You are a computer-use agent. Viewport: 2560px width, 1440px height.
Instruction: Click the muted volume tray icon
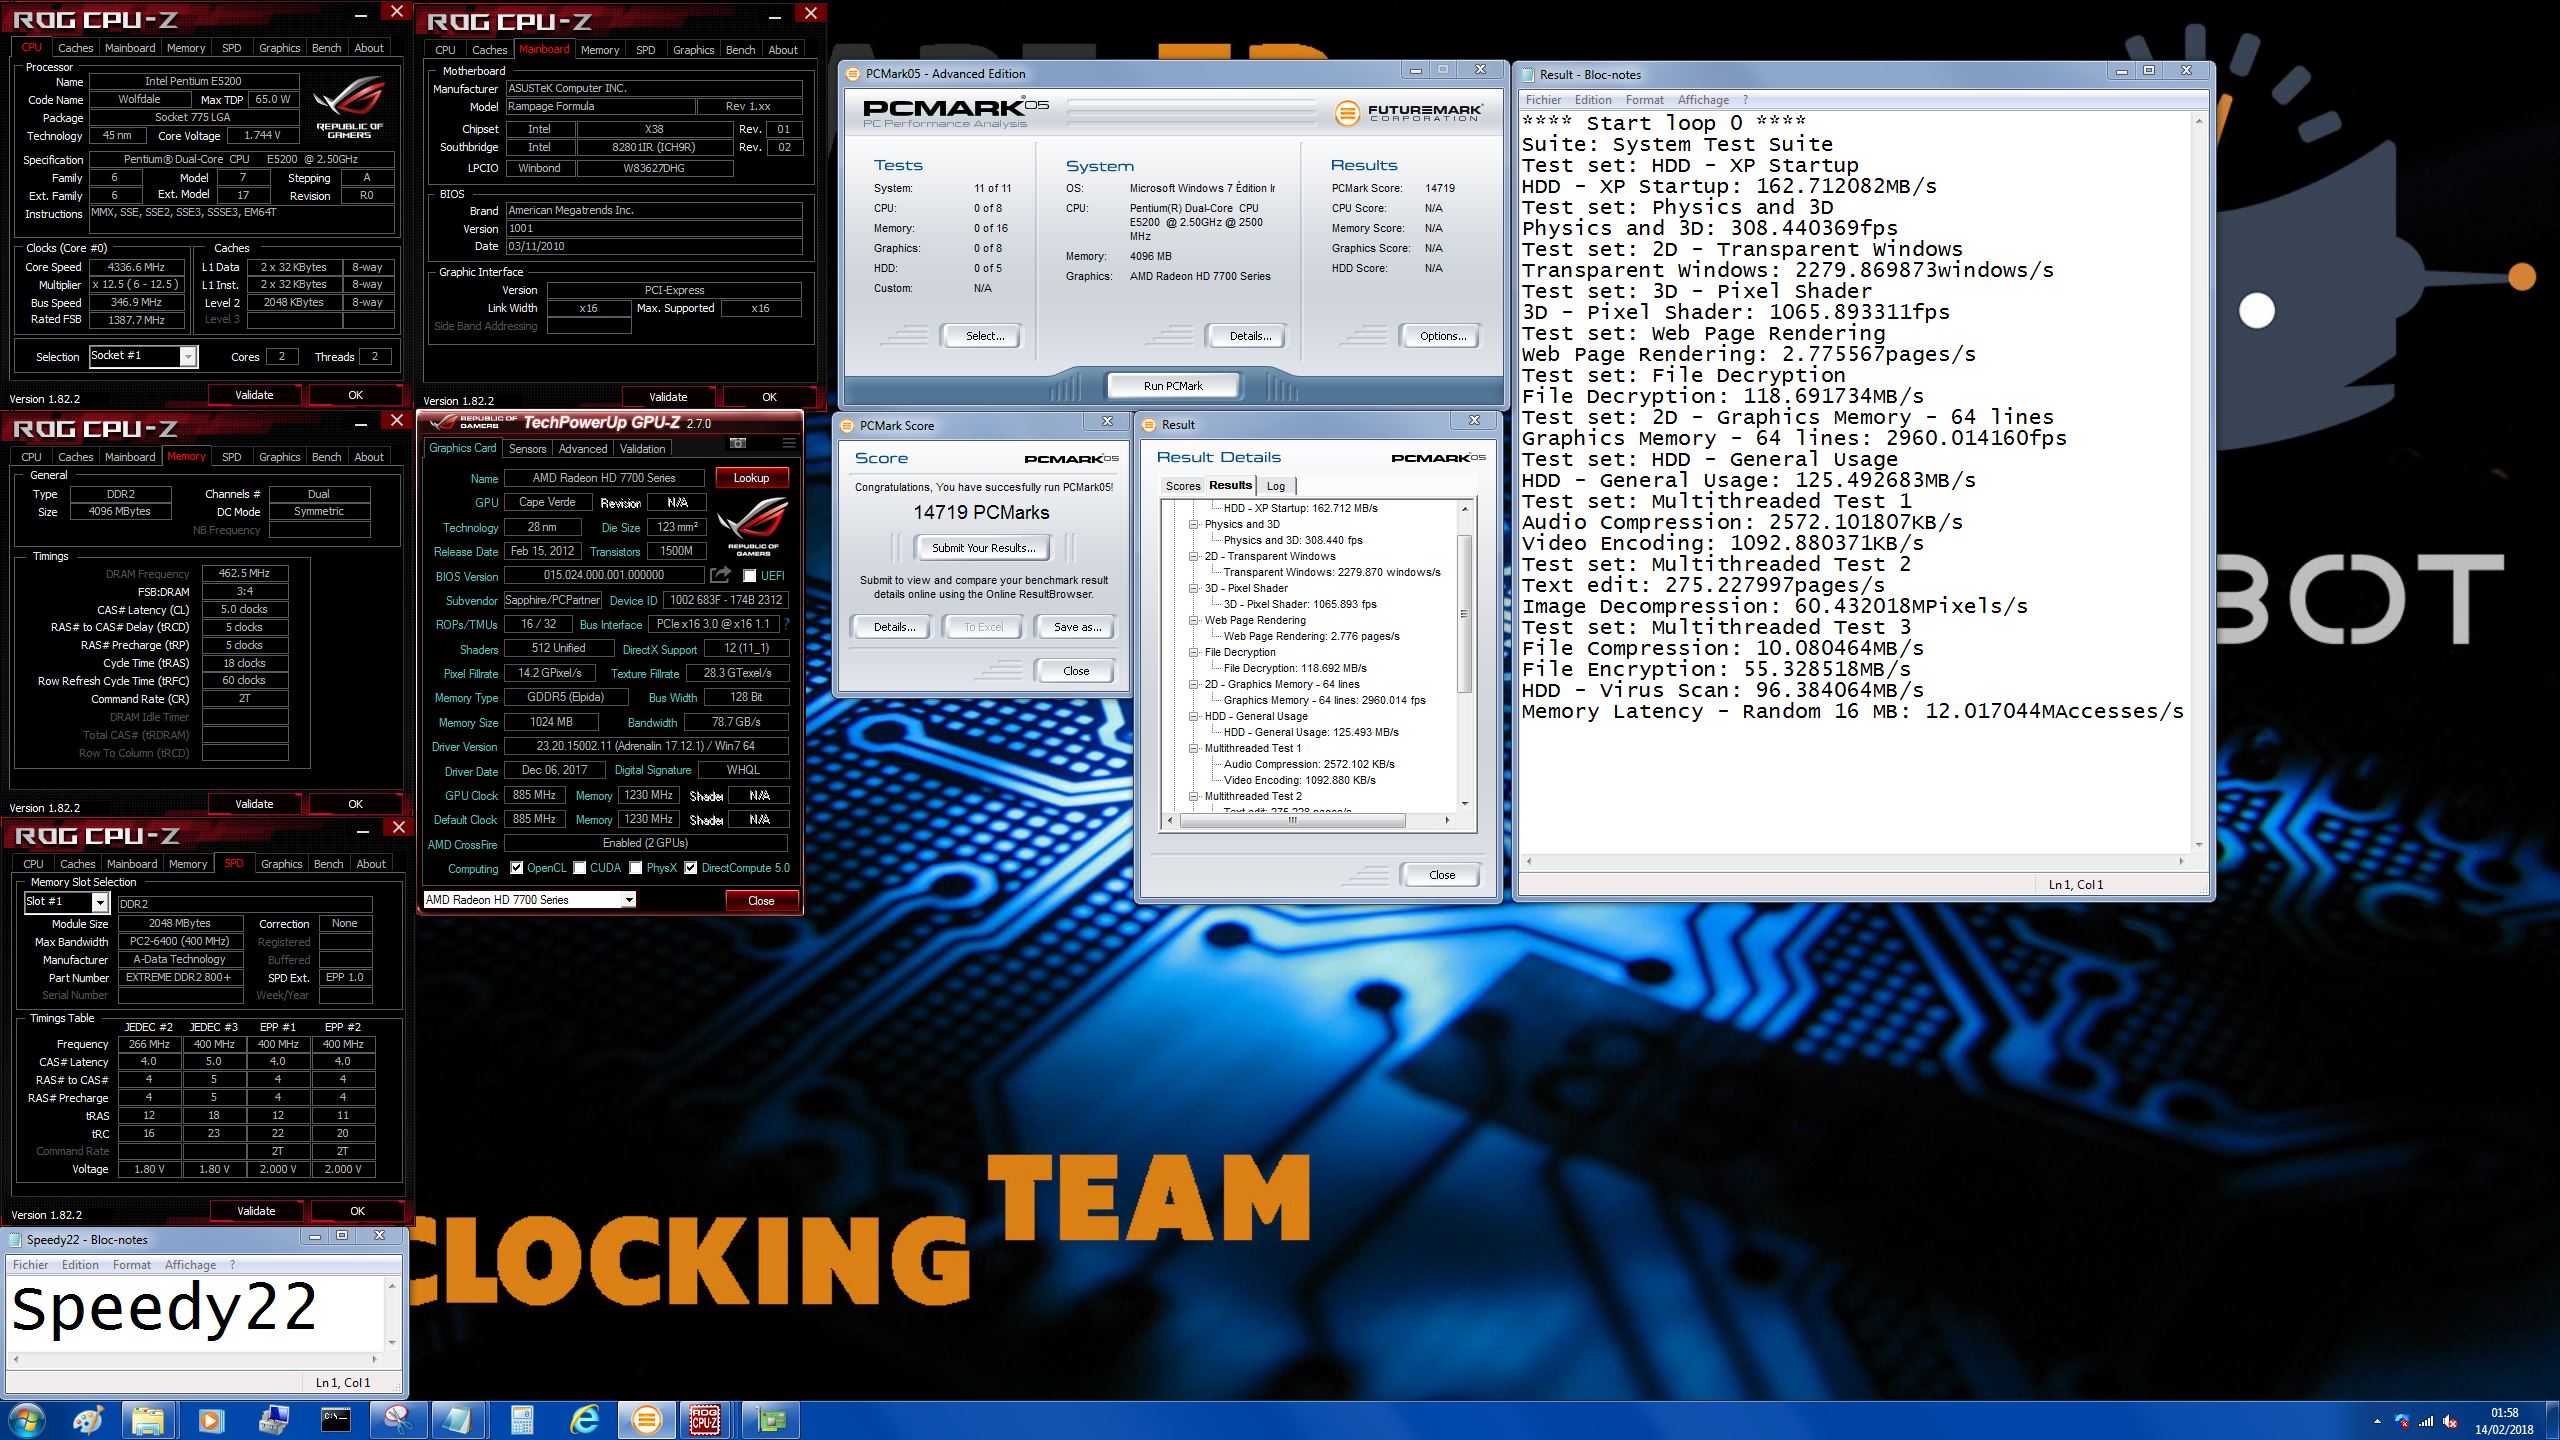[2450, 1421]
